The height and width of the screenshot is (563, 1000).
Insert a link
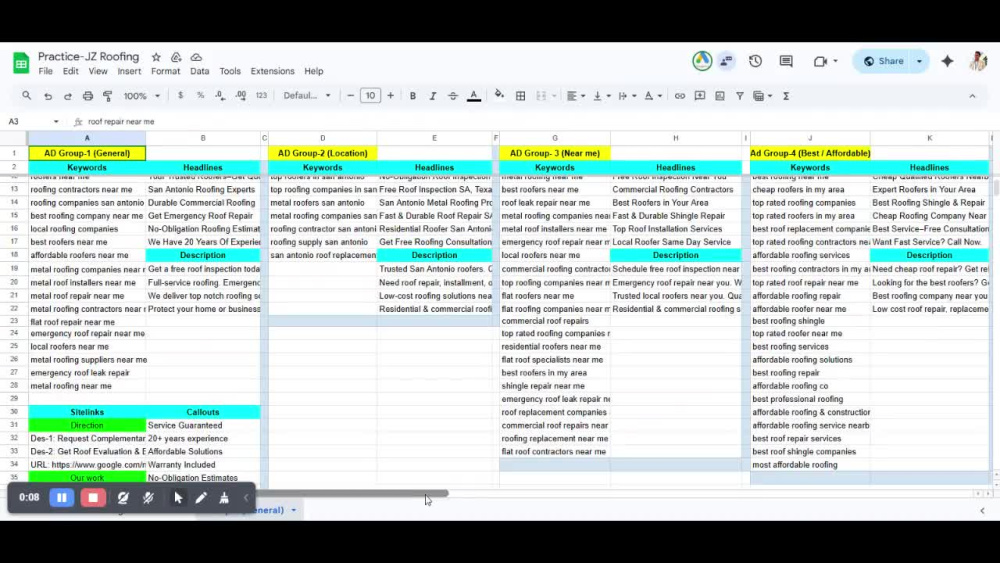pyautogui.click(x=680, y=96)
